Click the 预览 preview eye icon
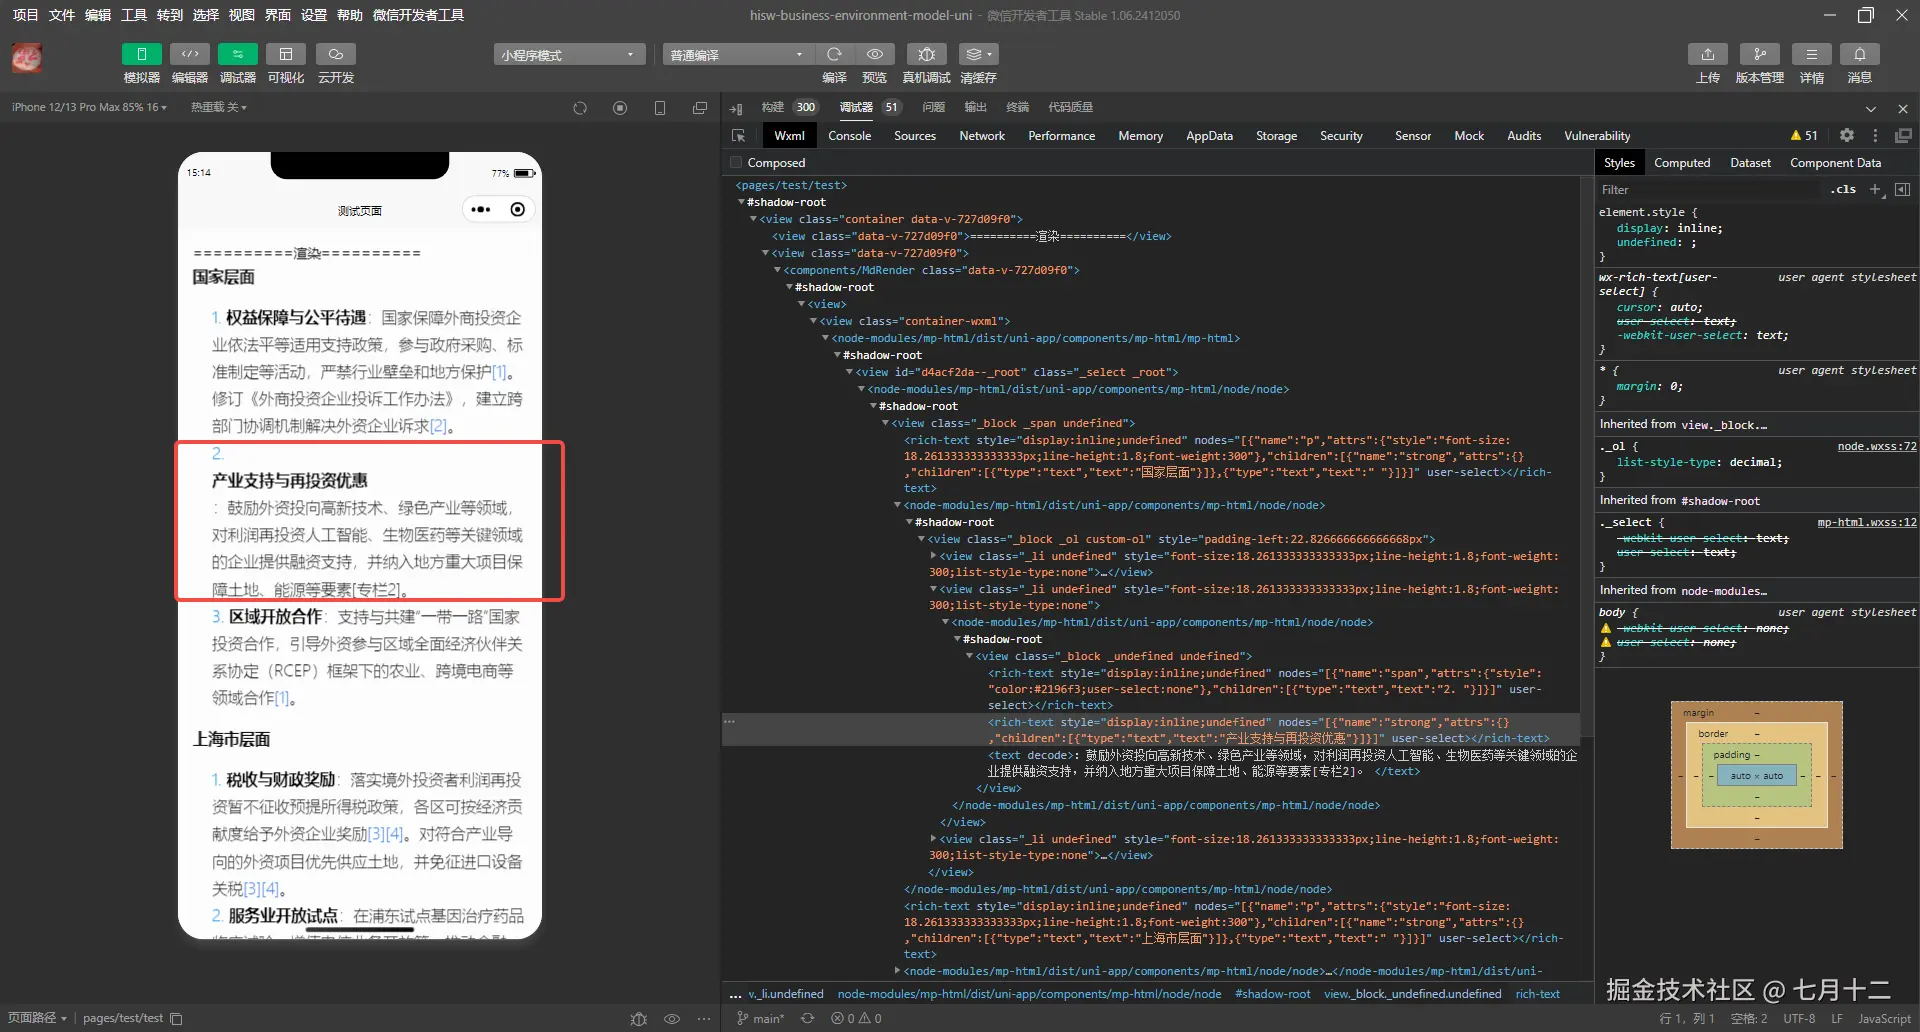Image resolution: width=1920 pixels, height=1032 pixels. (875, 54)
